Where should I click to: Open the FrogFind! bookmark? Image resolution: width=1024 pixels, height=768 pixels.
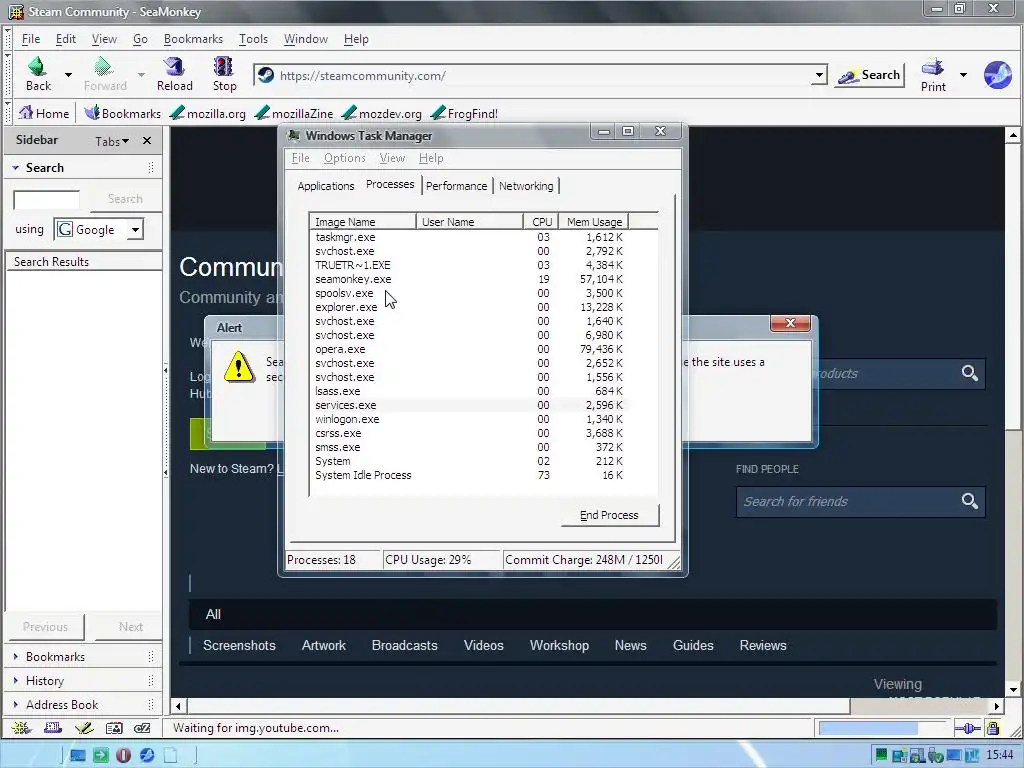pos(464,113)
